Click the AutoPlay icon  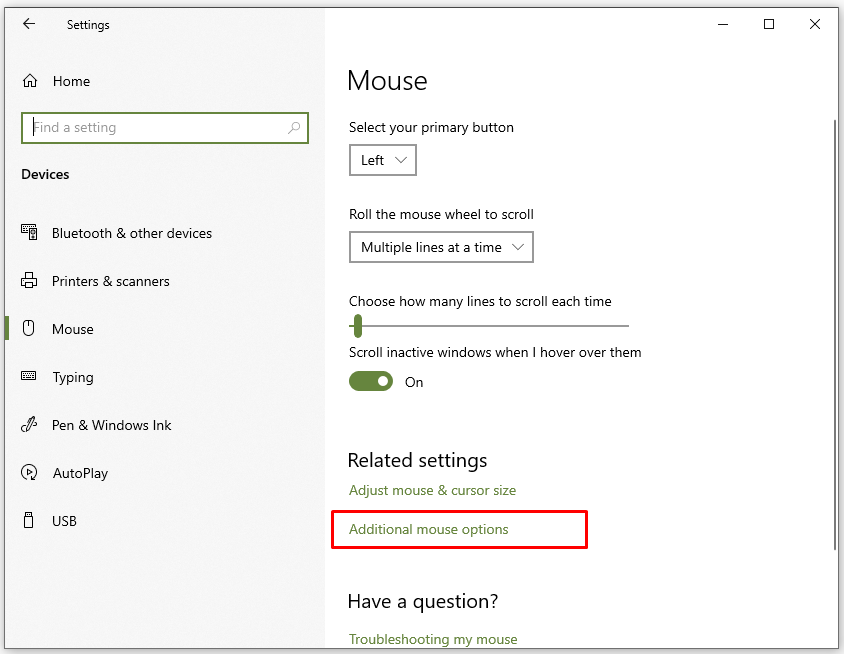coord(29,473)
